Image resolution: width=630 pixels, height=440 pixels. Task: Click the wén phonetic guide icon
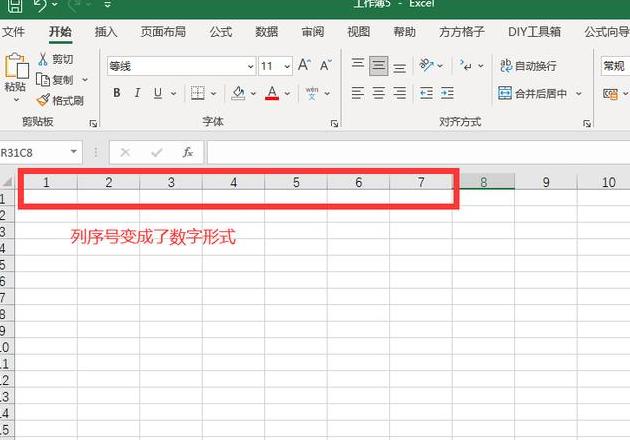[x=312, y=93]
